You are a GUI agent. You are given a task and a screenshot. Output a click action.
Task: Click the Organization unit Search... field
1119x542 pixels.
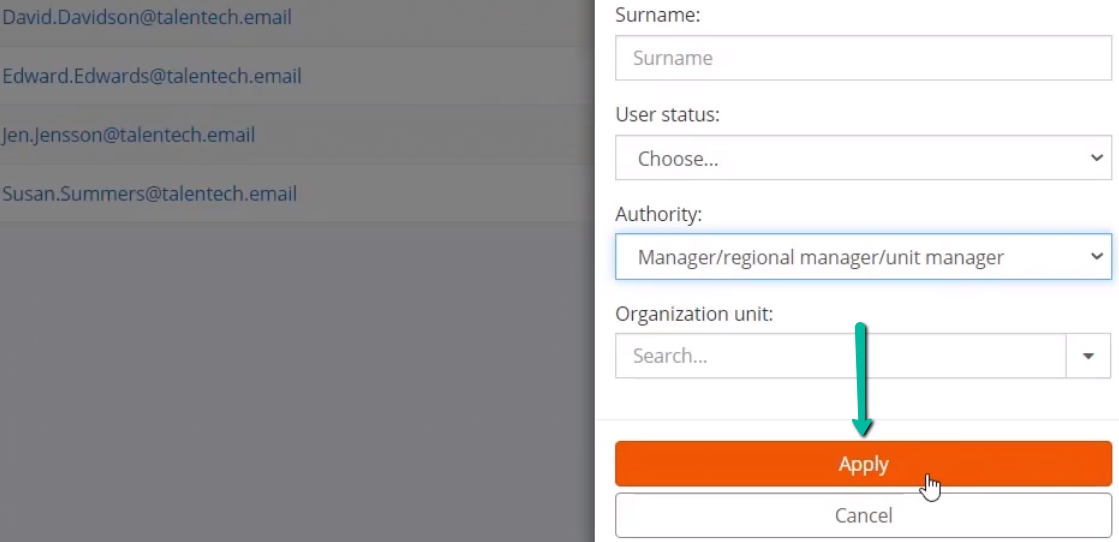click(841, 356)
